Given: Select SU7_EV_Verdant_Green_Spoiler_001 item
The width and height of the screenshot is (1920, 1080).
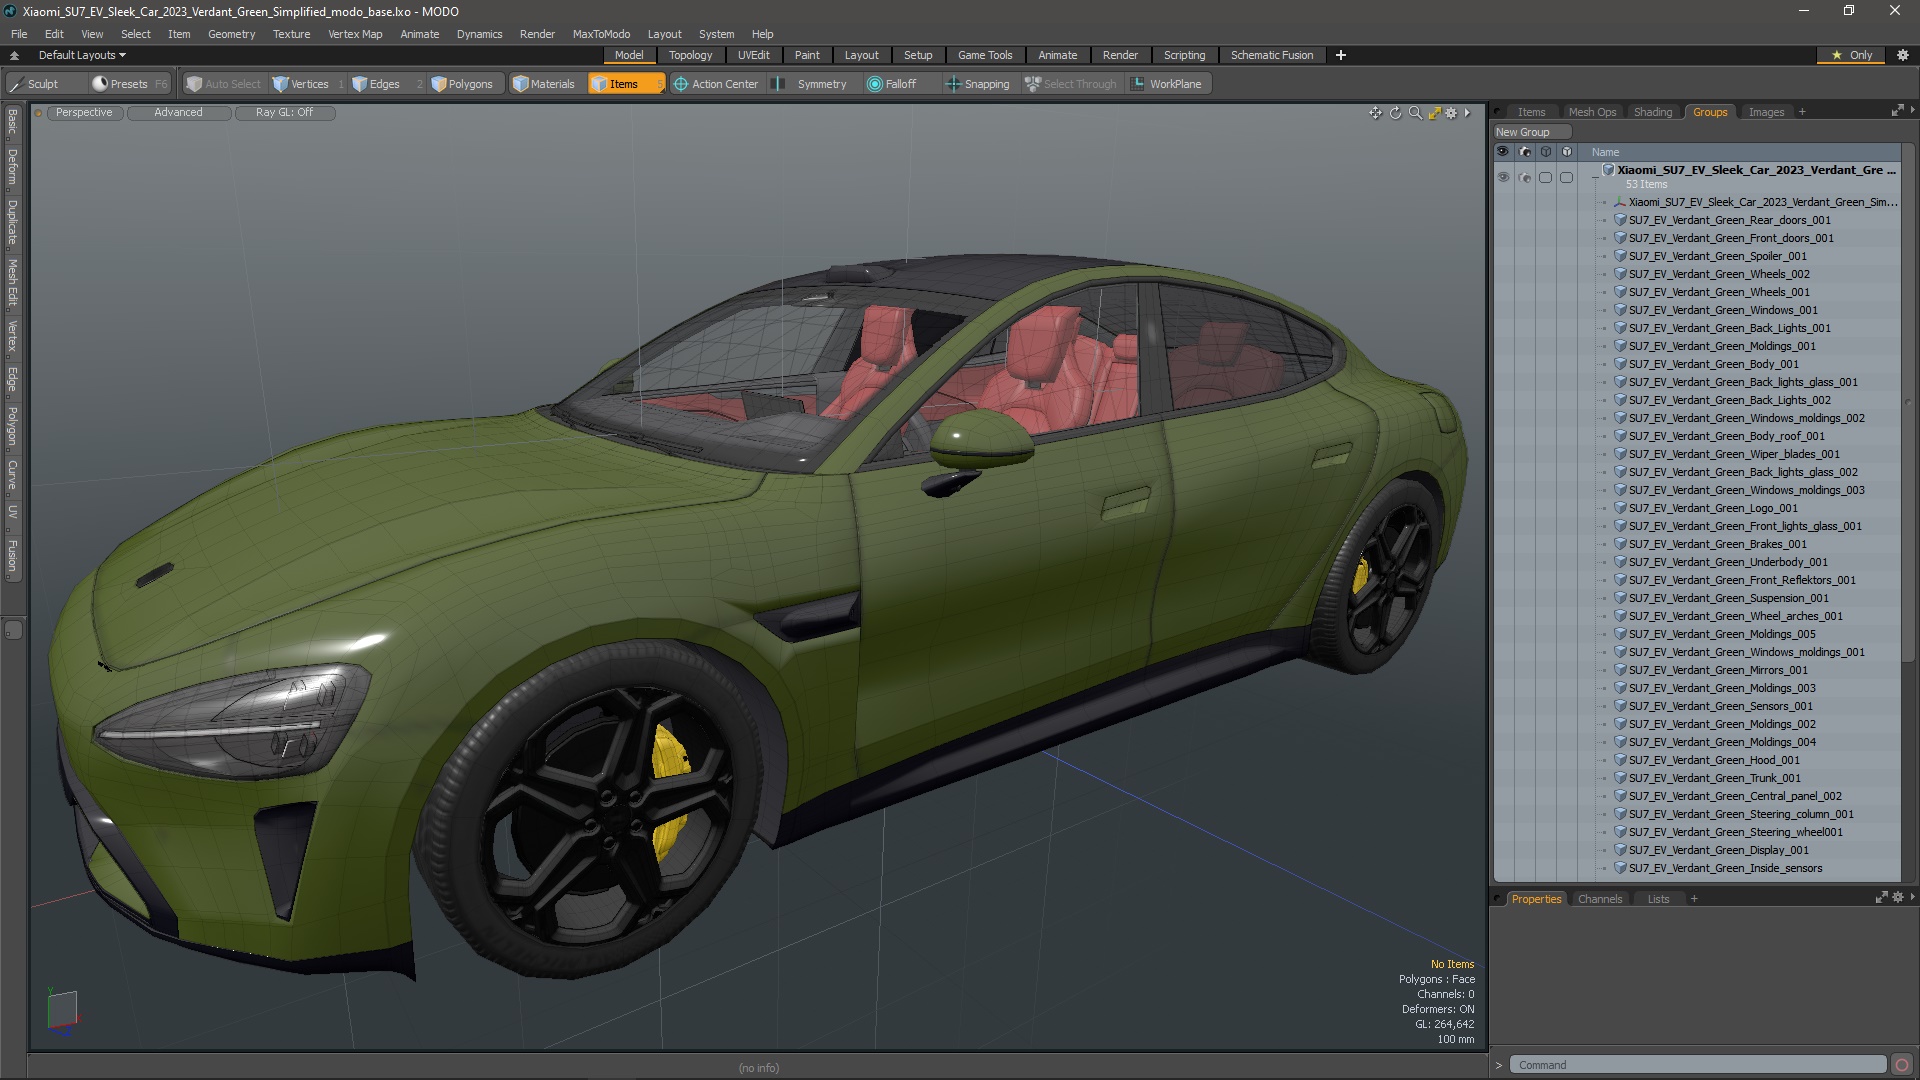Looking at the screenshot, I should coord(1717,256).
